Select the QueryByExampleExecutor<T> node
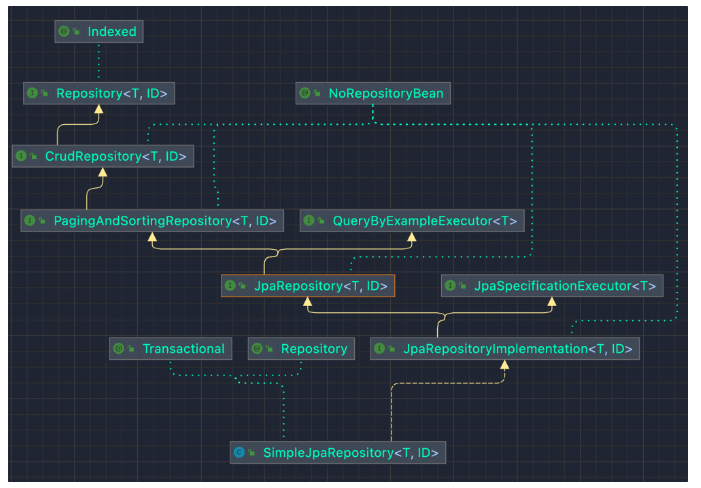701x488 pixels. [x=412, y=221]
